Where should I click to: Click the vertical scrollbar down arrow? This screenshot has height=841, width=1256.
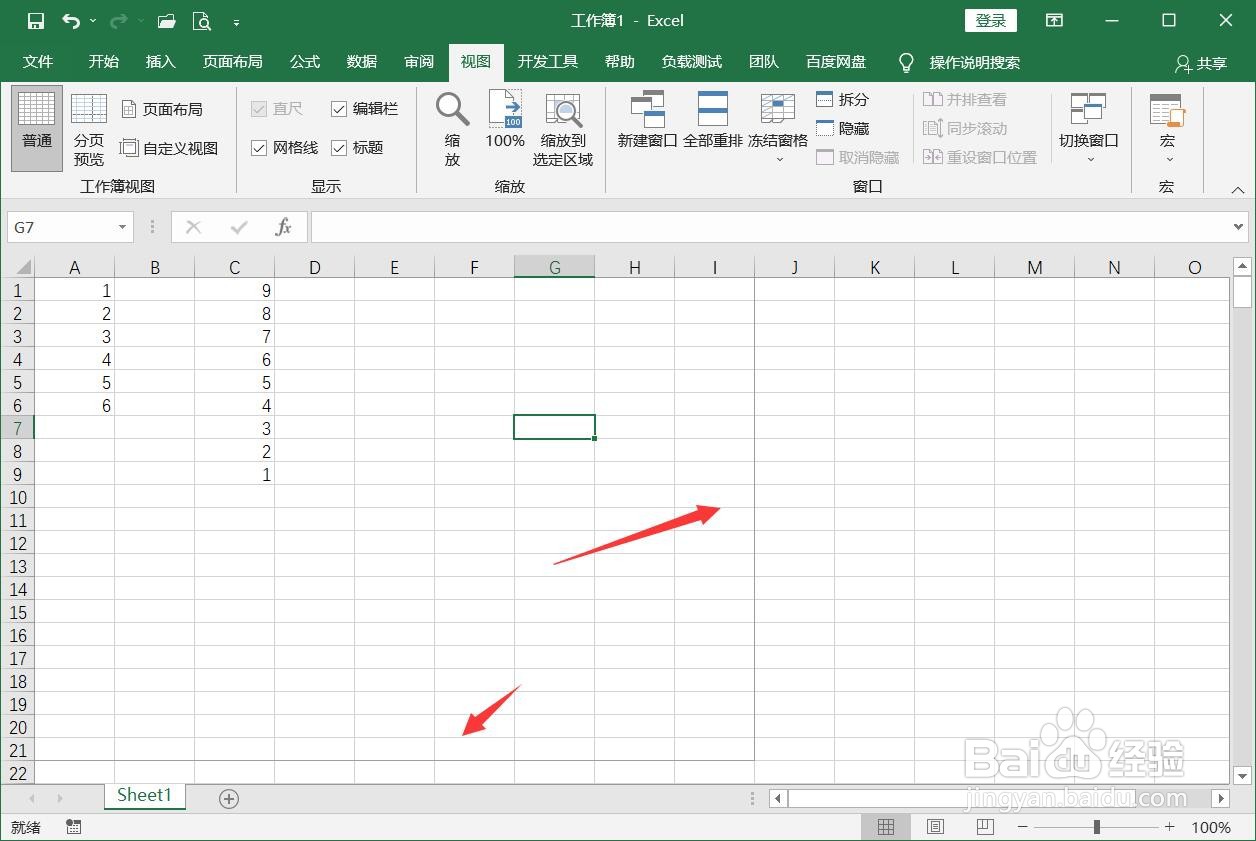pyautogui.click(x=1242, y=775)
